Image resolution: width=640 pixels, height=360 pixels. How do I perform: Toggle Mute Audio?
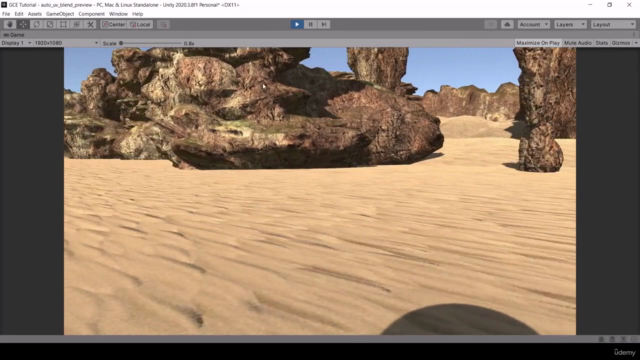[x=578, y=43]
